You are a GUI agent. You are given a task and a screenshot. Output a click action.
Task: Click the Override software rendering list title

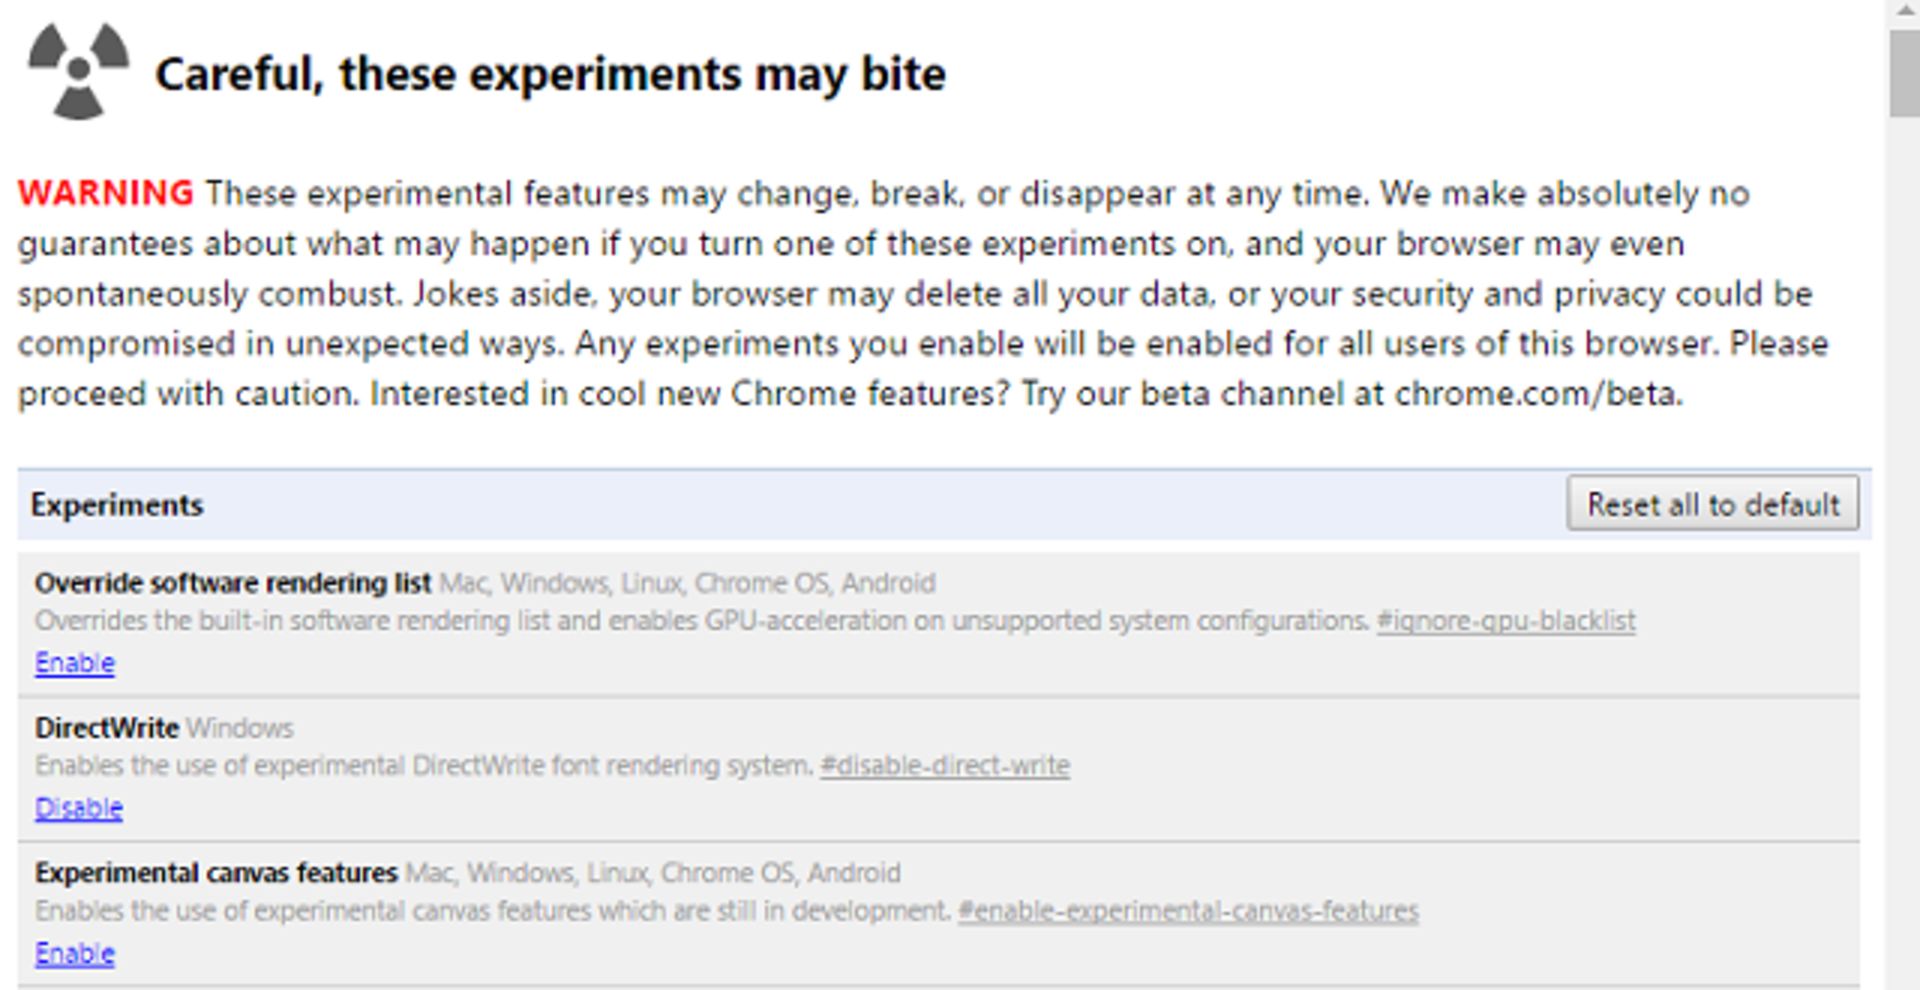233,583
